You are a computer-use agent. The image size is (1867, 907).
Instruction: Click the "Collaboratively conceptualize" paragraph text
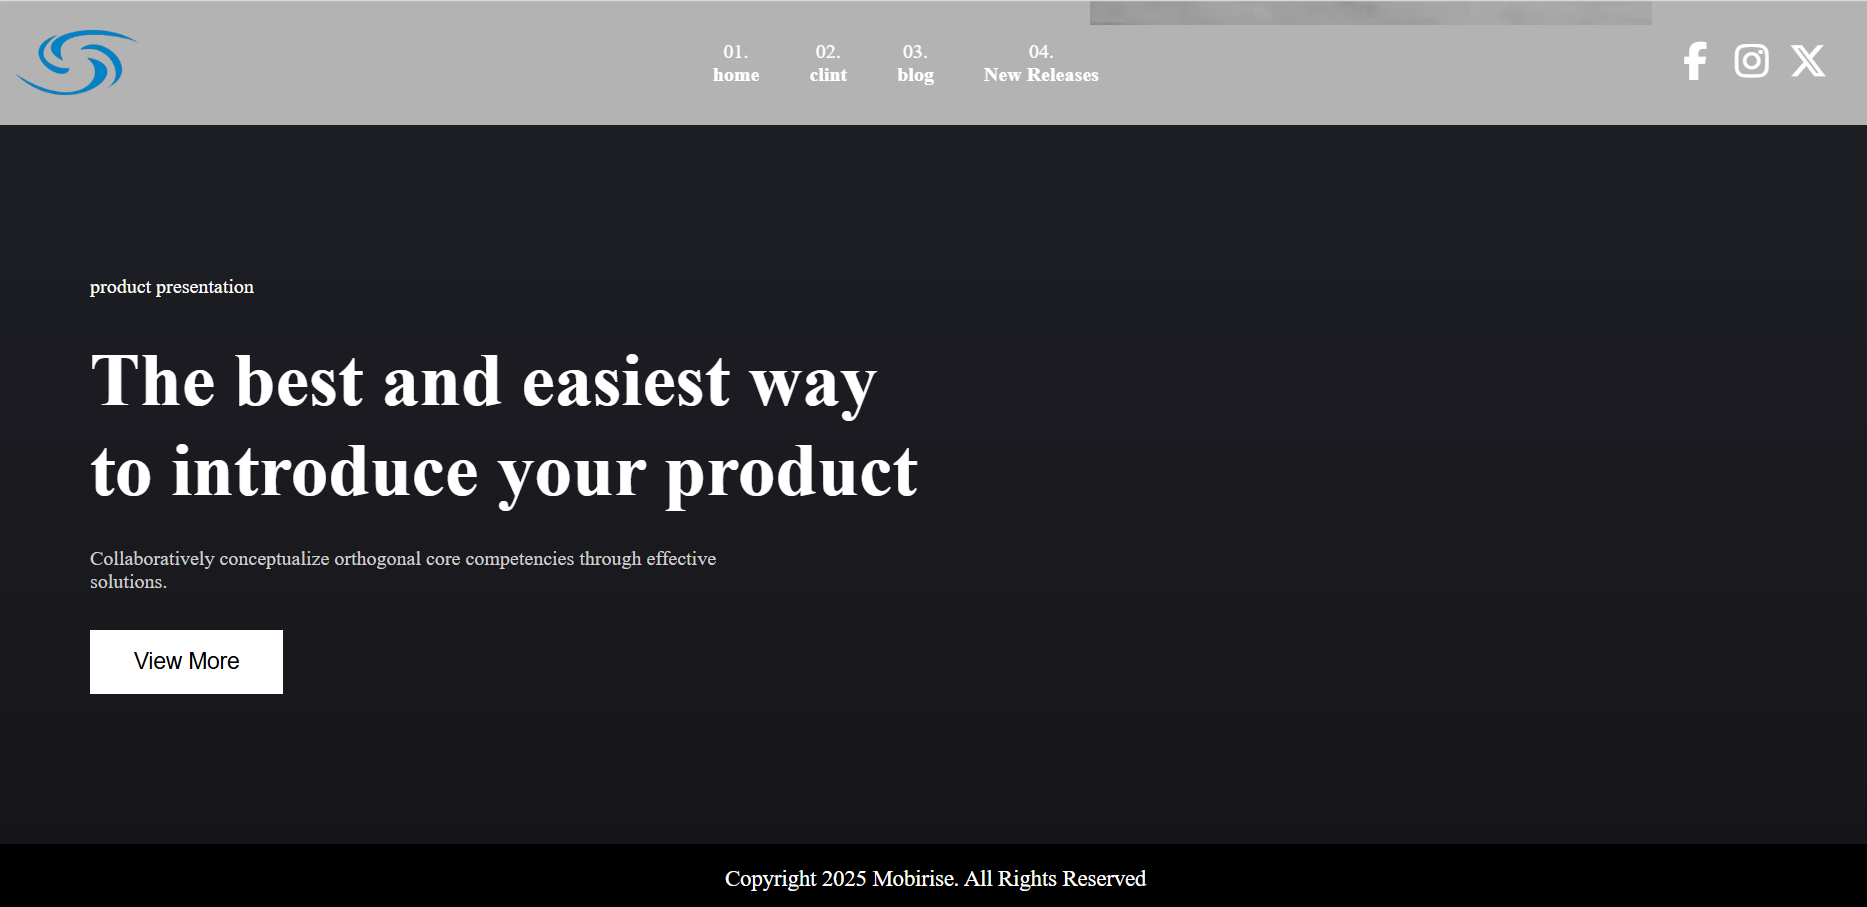(x=403, y=570)
